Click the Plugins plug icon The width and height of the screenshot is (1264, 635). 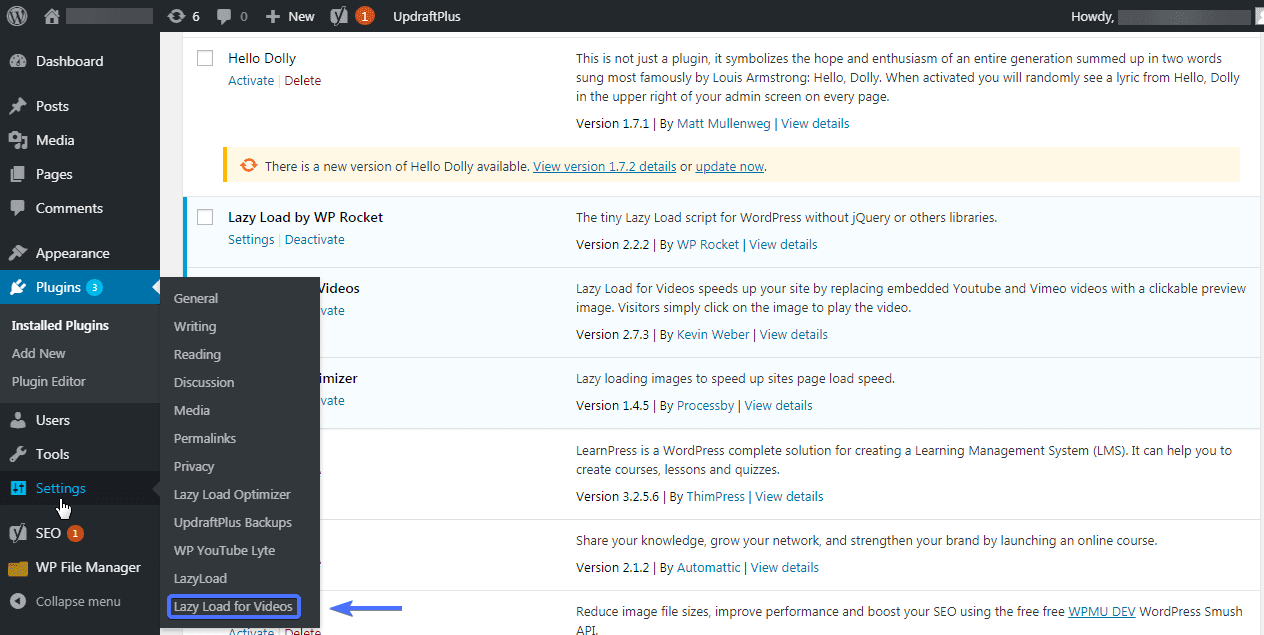coord(18,287)
